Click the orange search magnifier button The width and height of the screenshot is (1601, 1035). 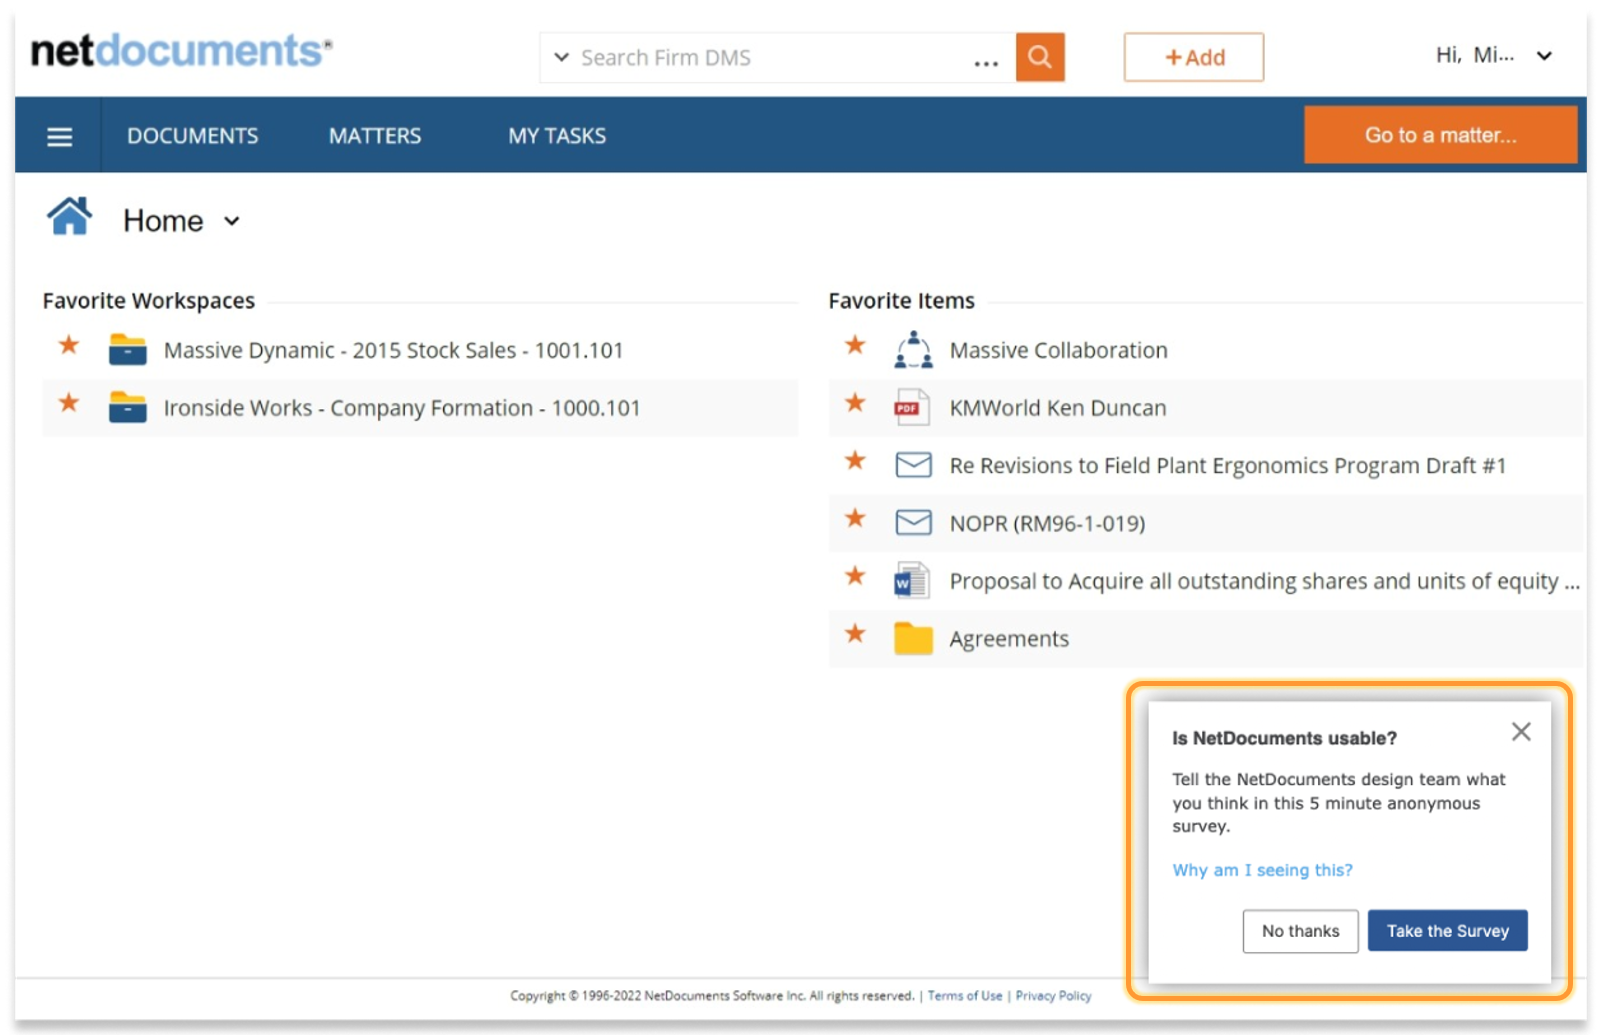click(x=1039, y=57)
